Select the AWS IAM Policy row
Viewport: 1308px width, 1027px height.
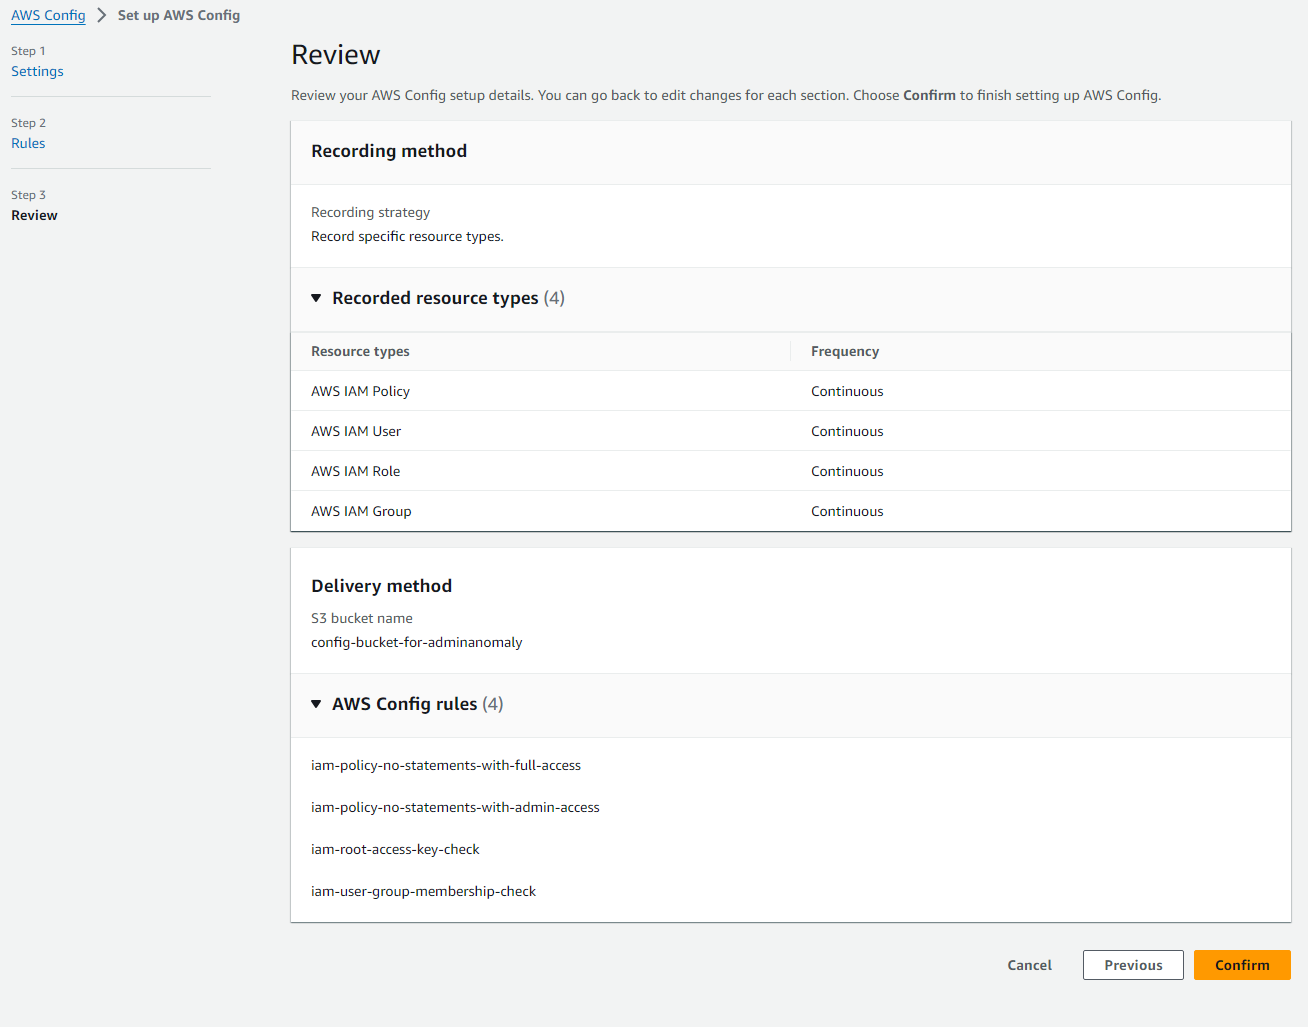[x=360, y=391]
